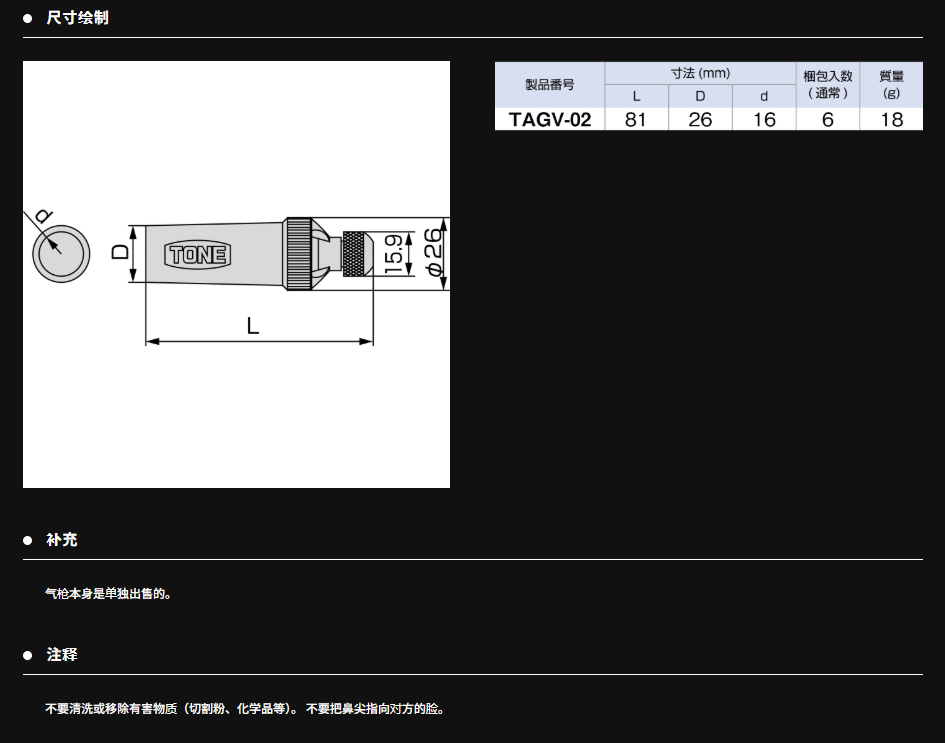Select the 尺寸绘制 section heading

pos(77,18)
